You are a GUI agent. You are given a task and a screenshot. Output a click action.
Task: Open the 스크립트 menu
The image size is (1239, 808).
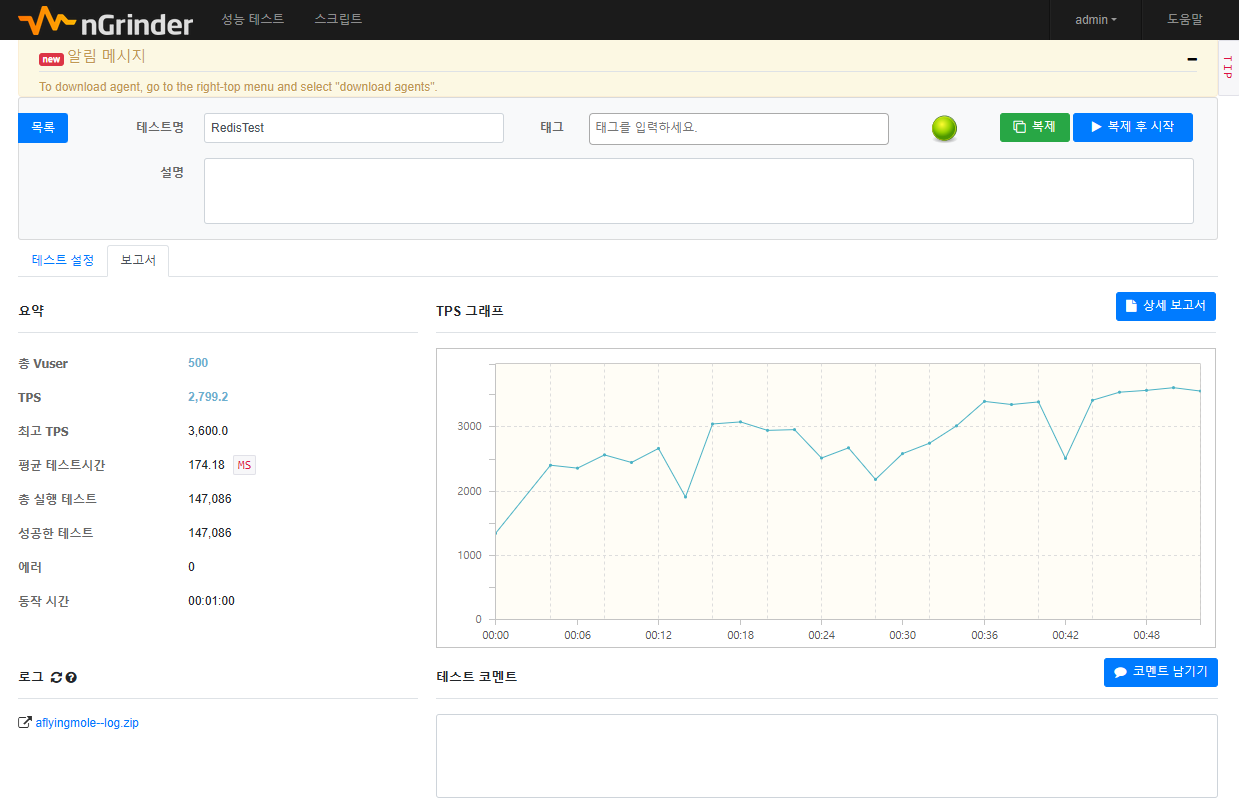point(338,19)
